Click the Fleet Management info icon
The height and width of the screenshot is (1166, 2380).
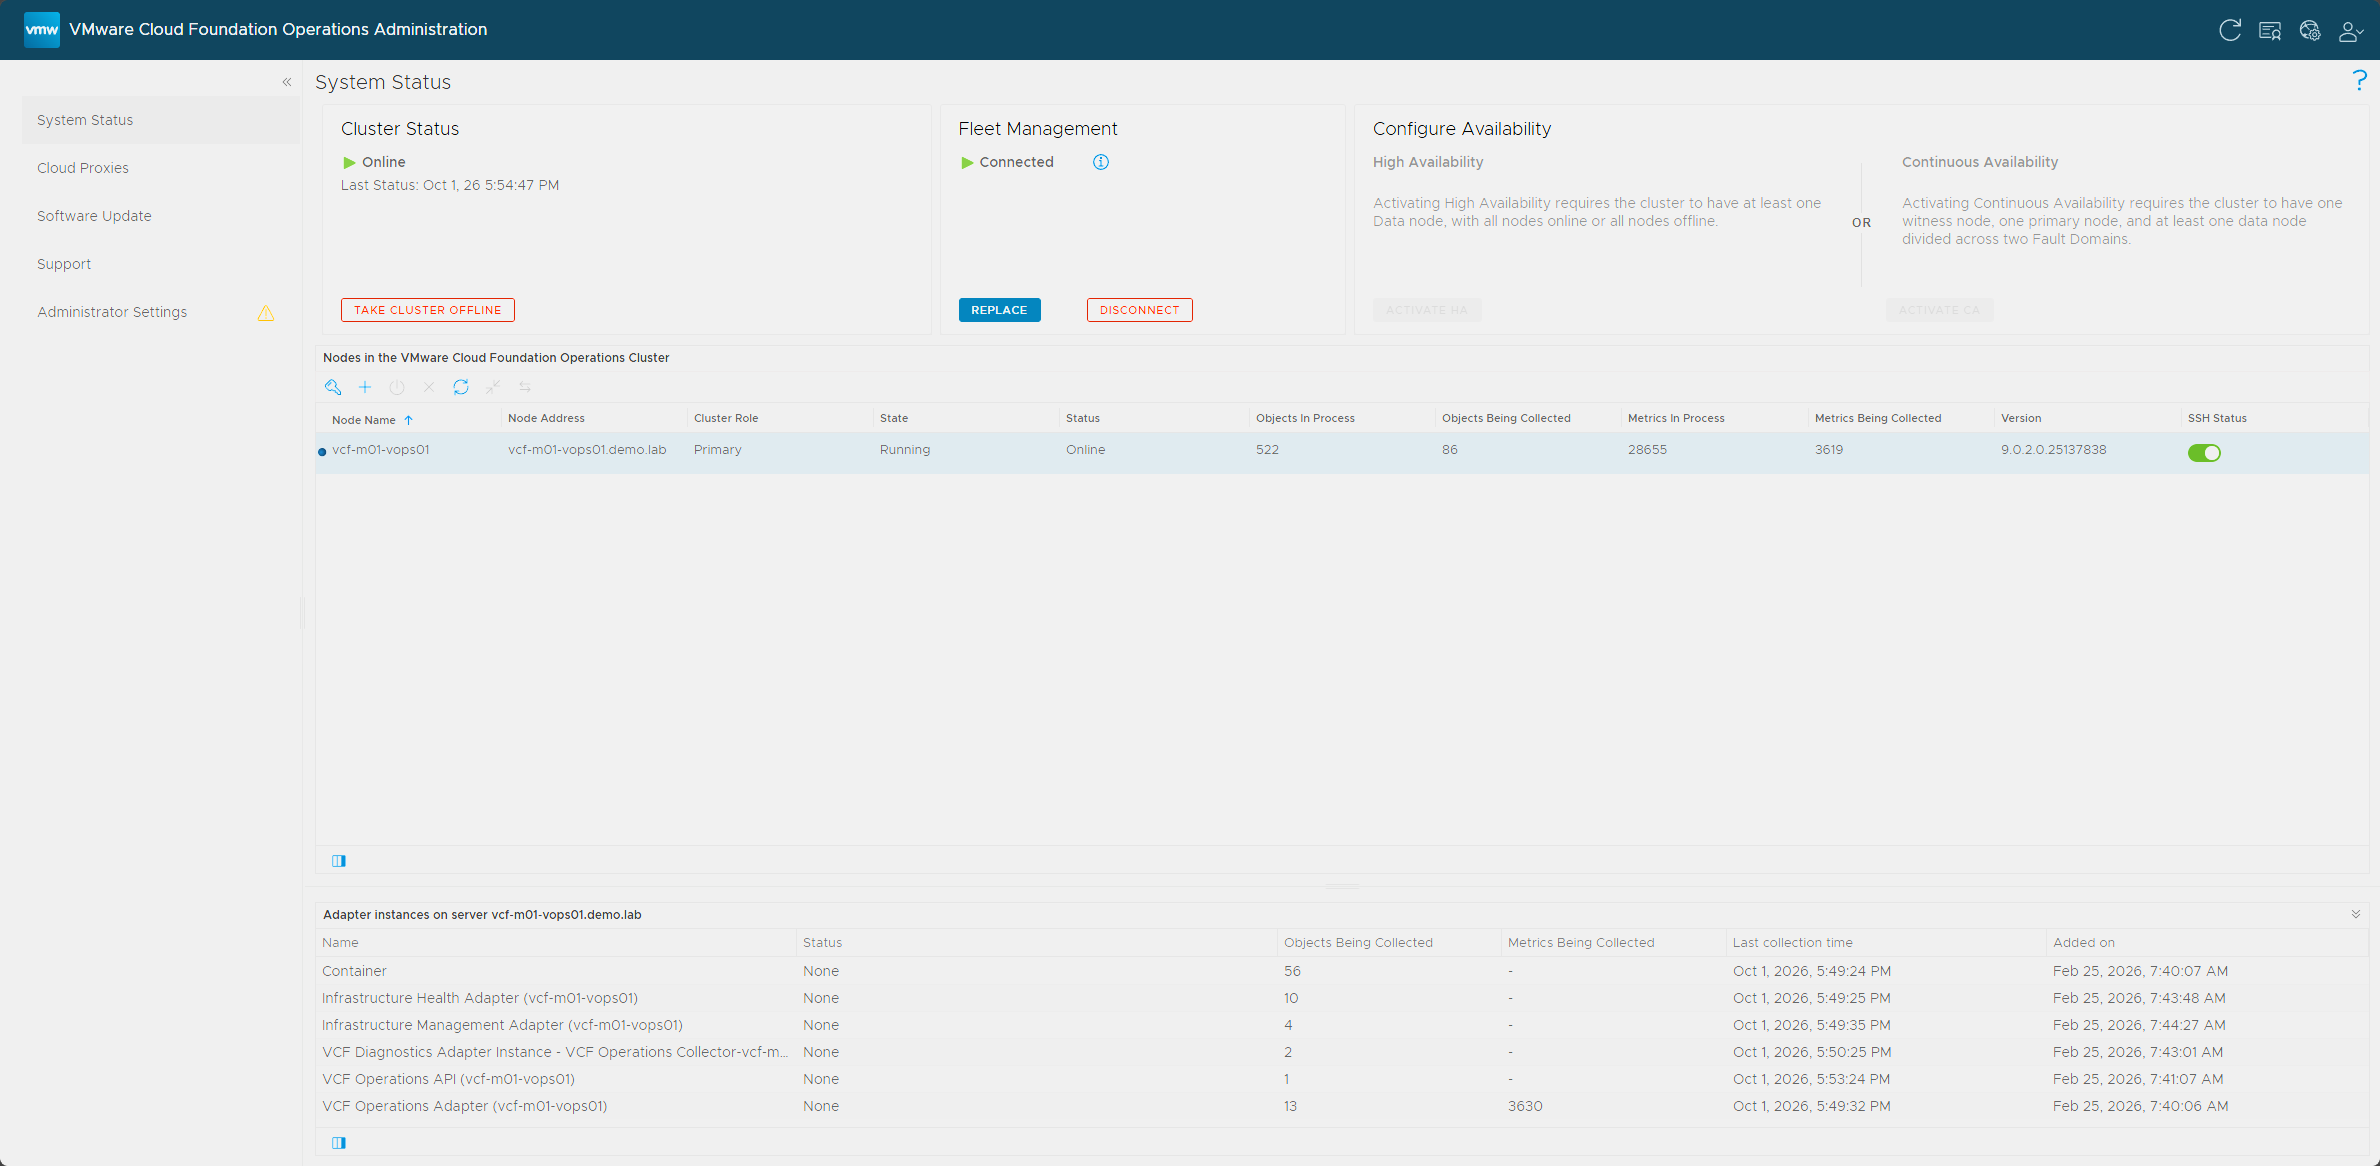[1101, 162]
